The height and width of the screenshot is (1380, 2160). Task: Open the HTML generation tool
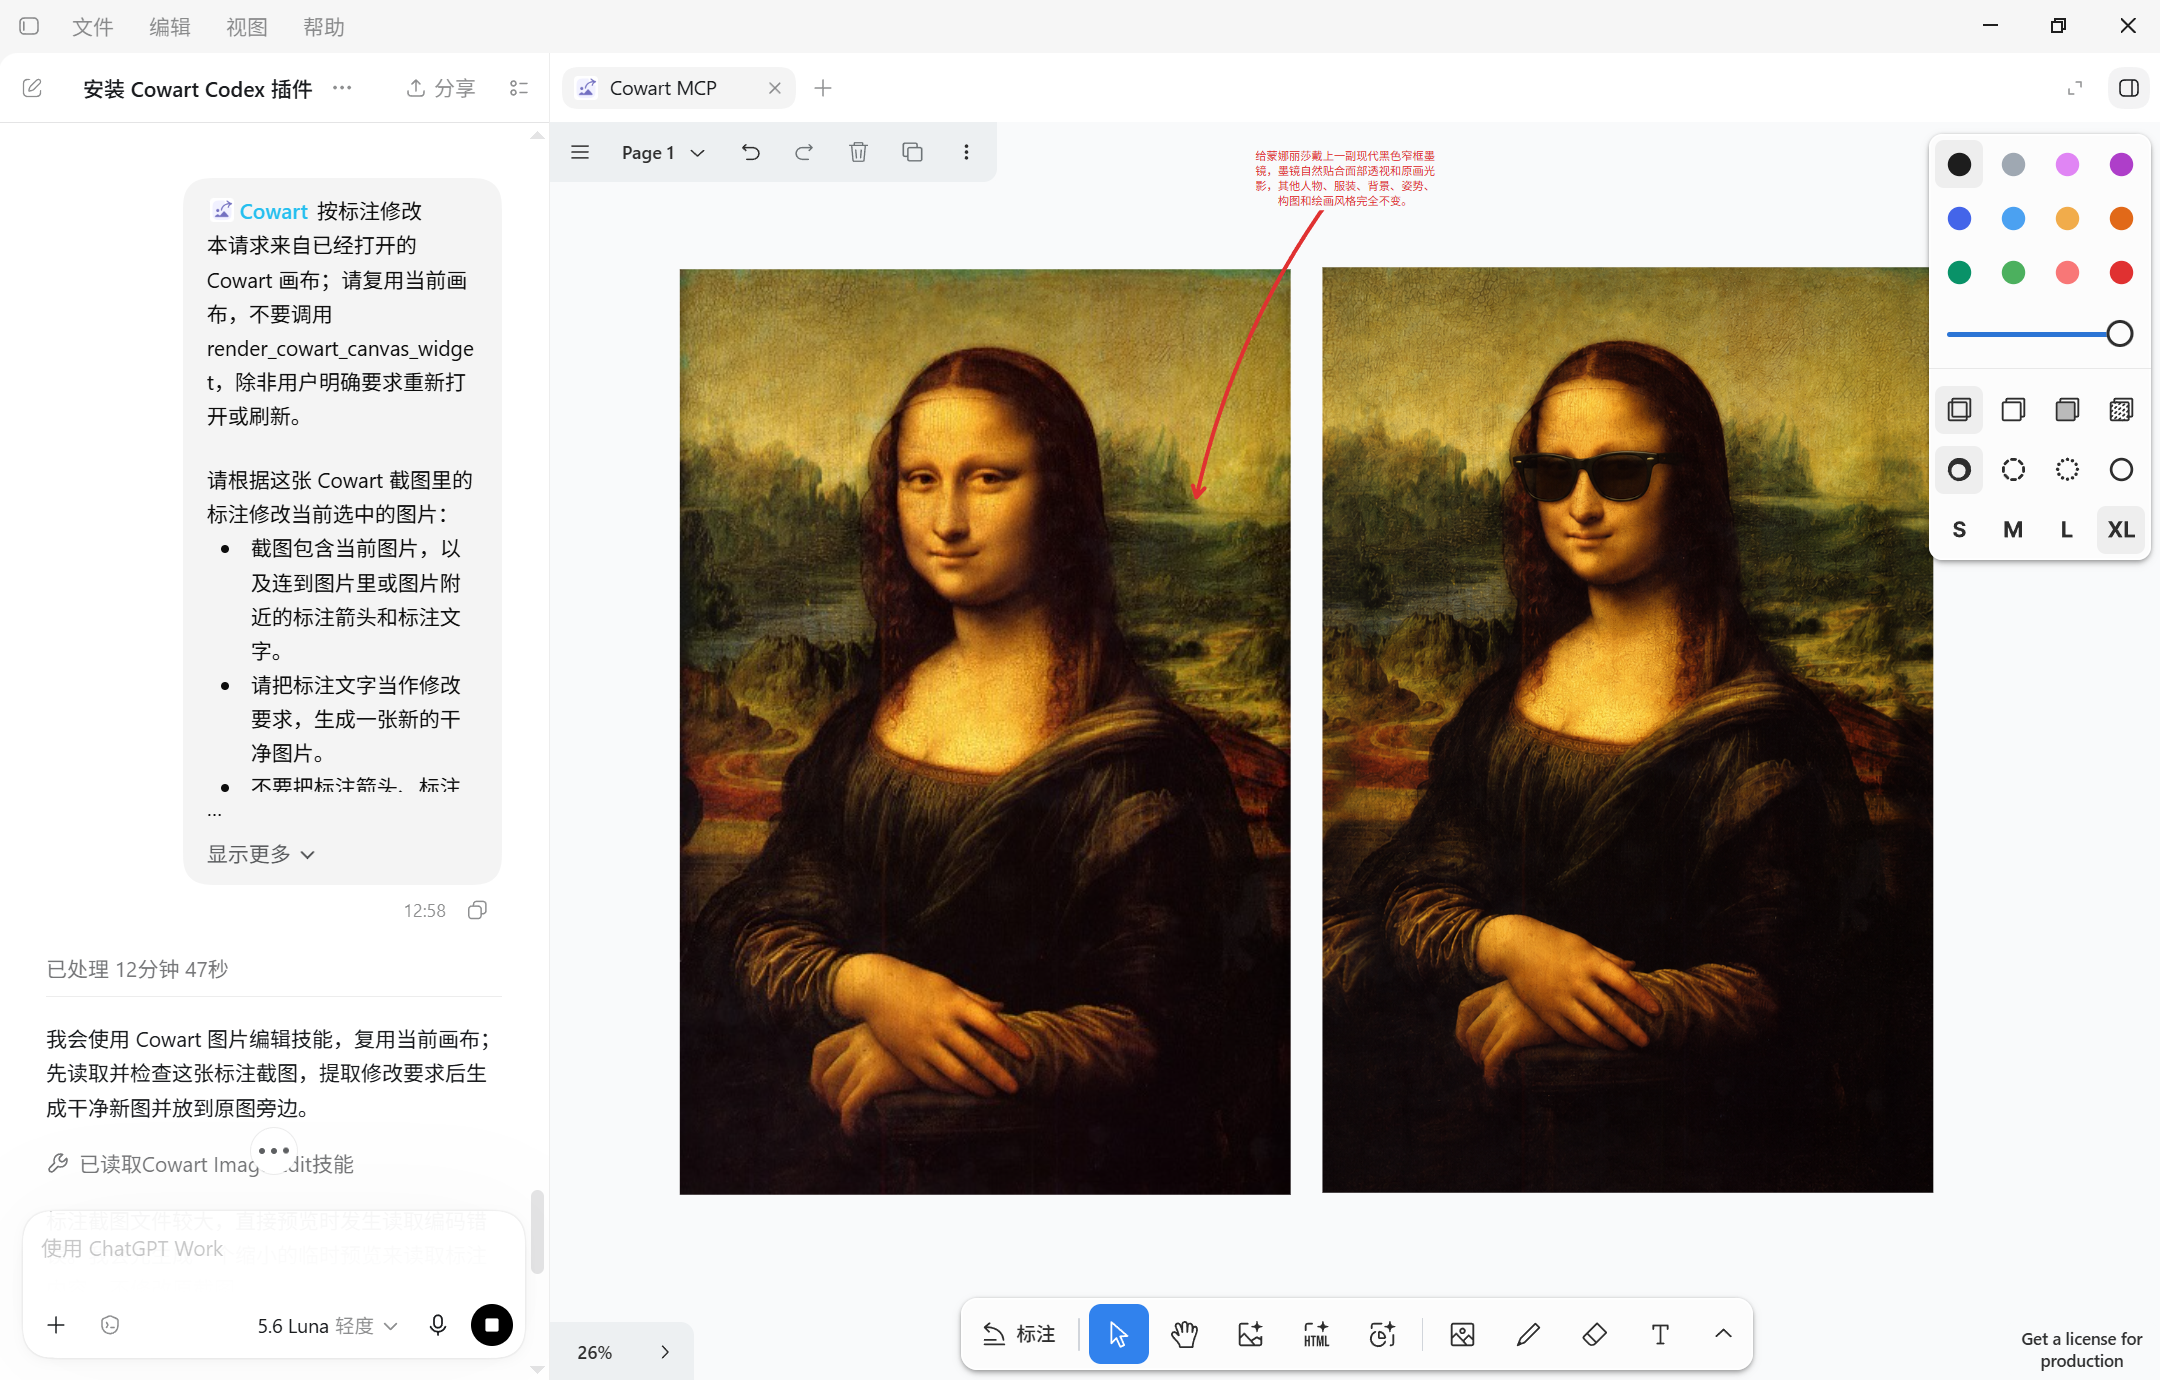pos(1316,1334)
